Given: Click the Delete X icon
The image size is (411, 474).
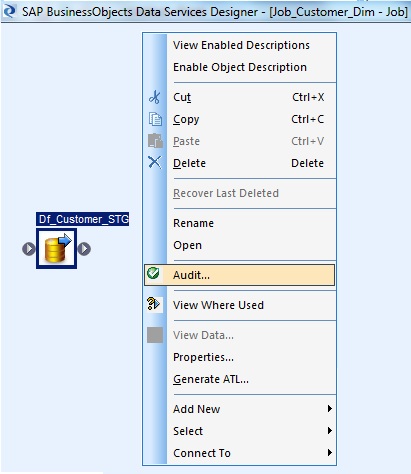Looking at the screenshot, I should pyautogui.click(x=155, y=163).
